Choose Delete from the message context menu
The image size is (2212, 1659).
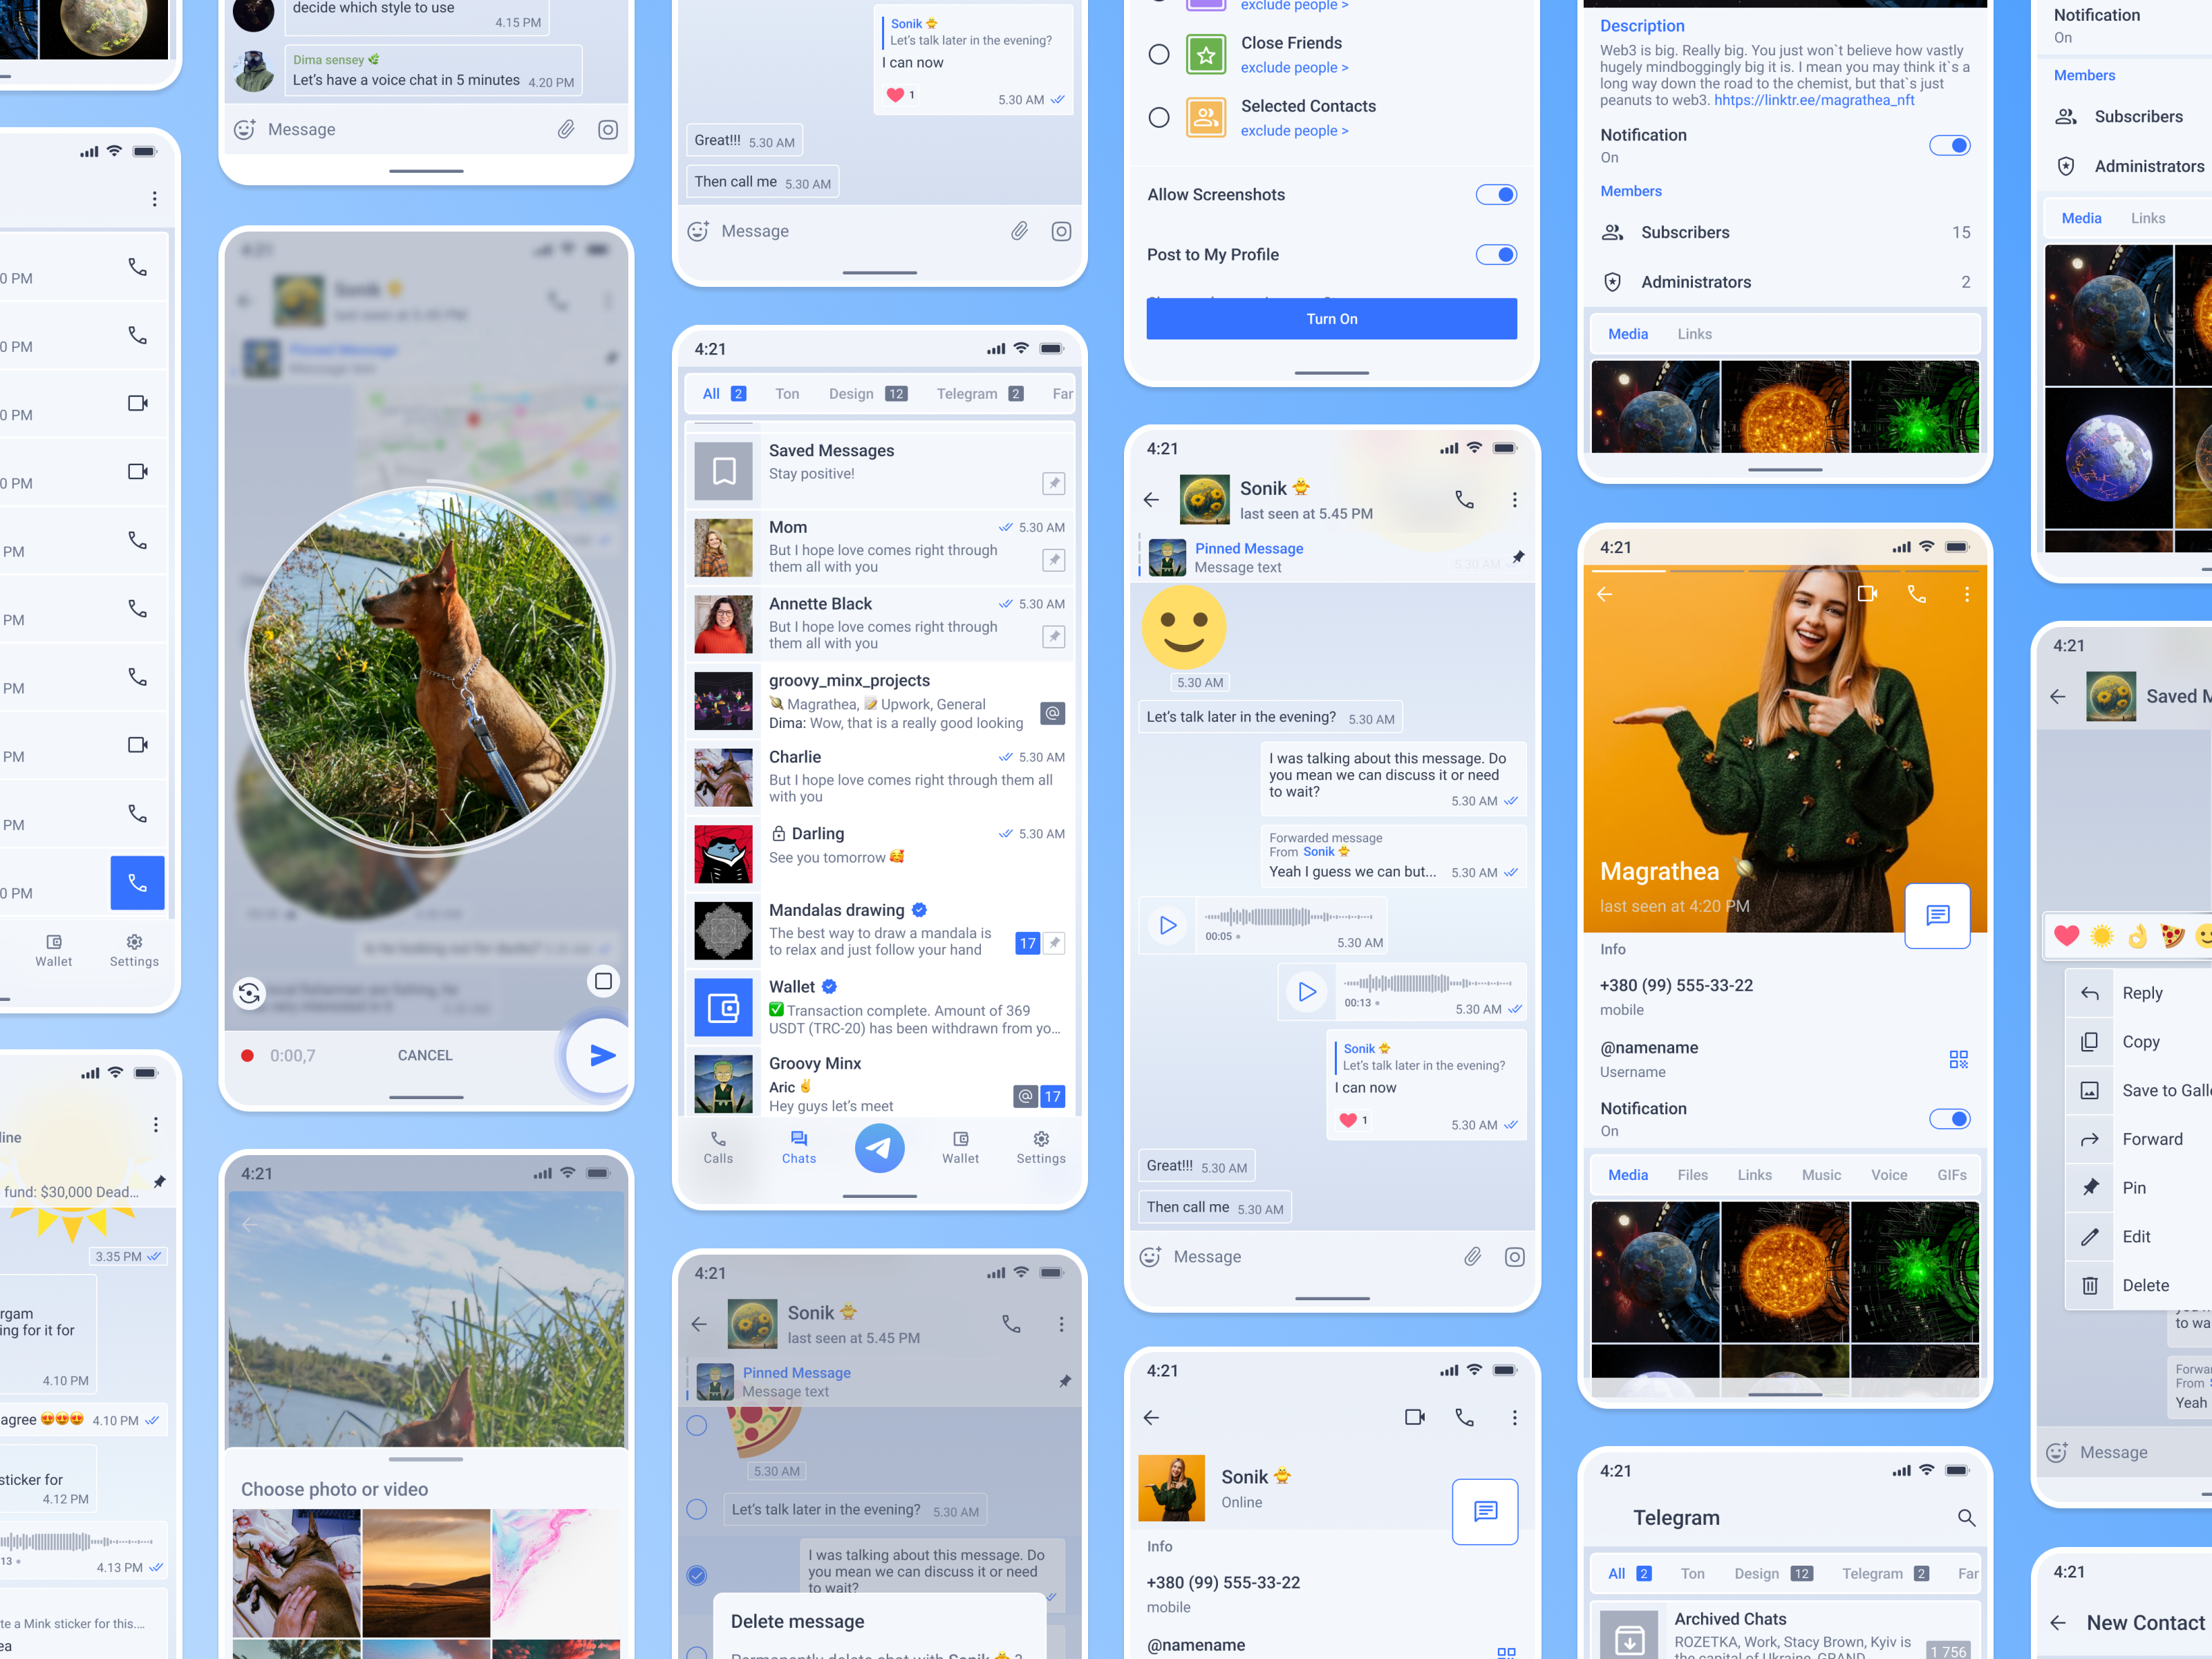(x=2147, y=1285)
